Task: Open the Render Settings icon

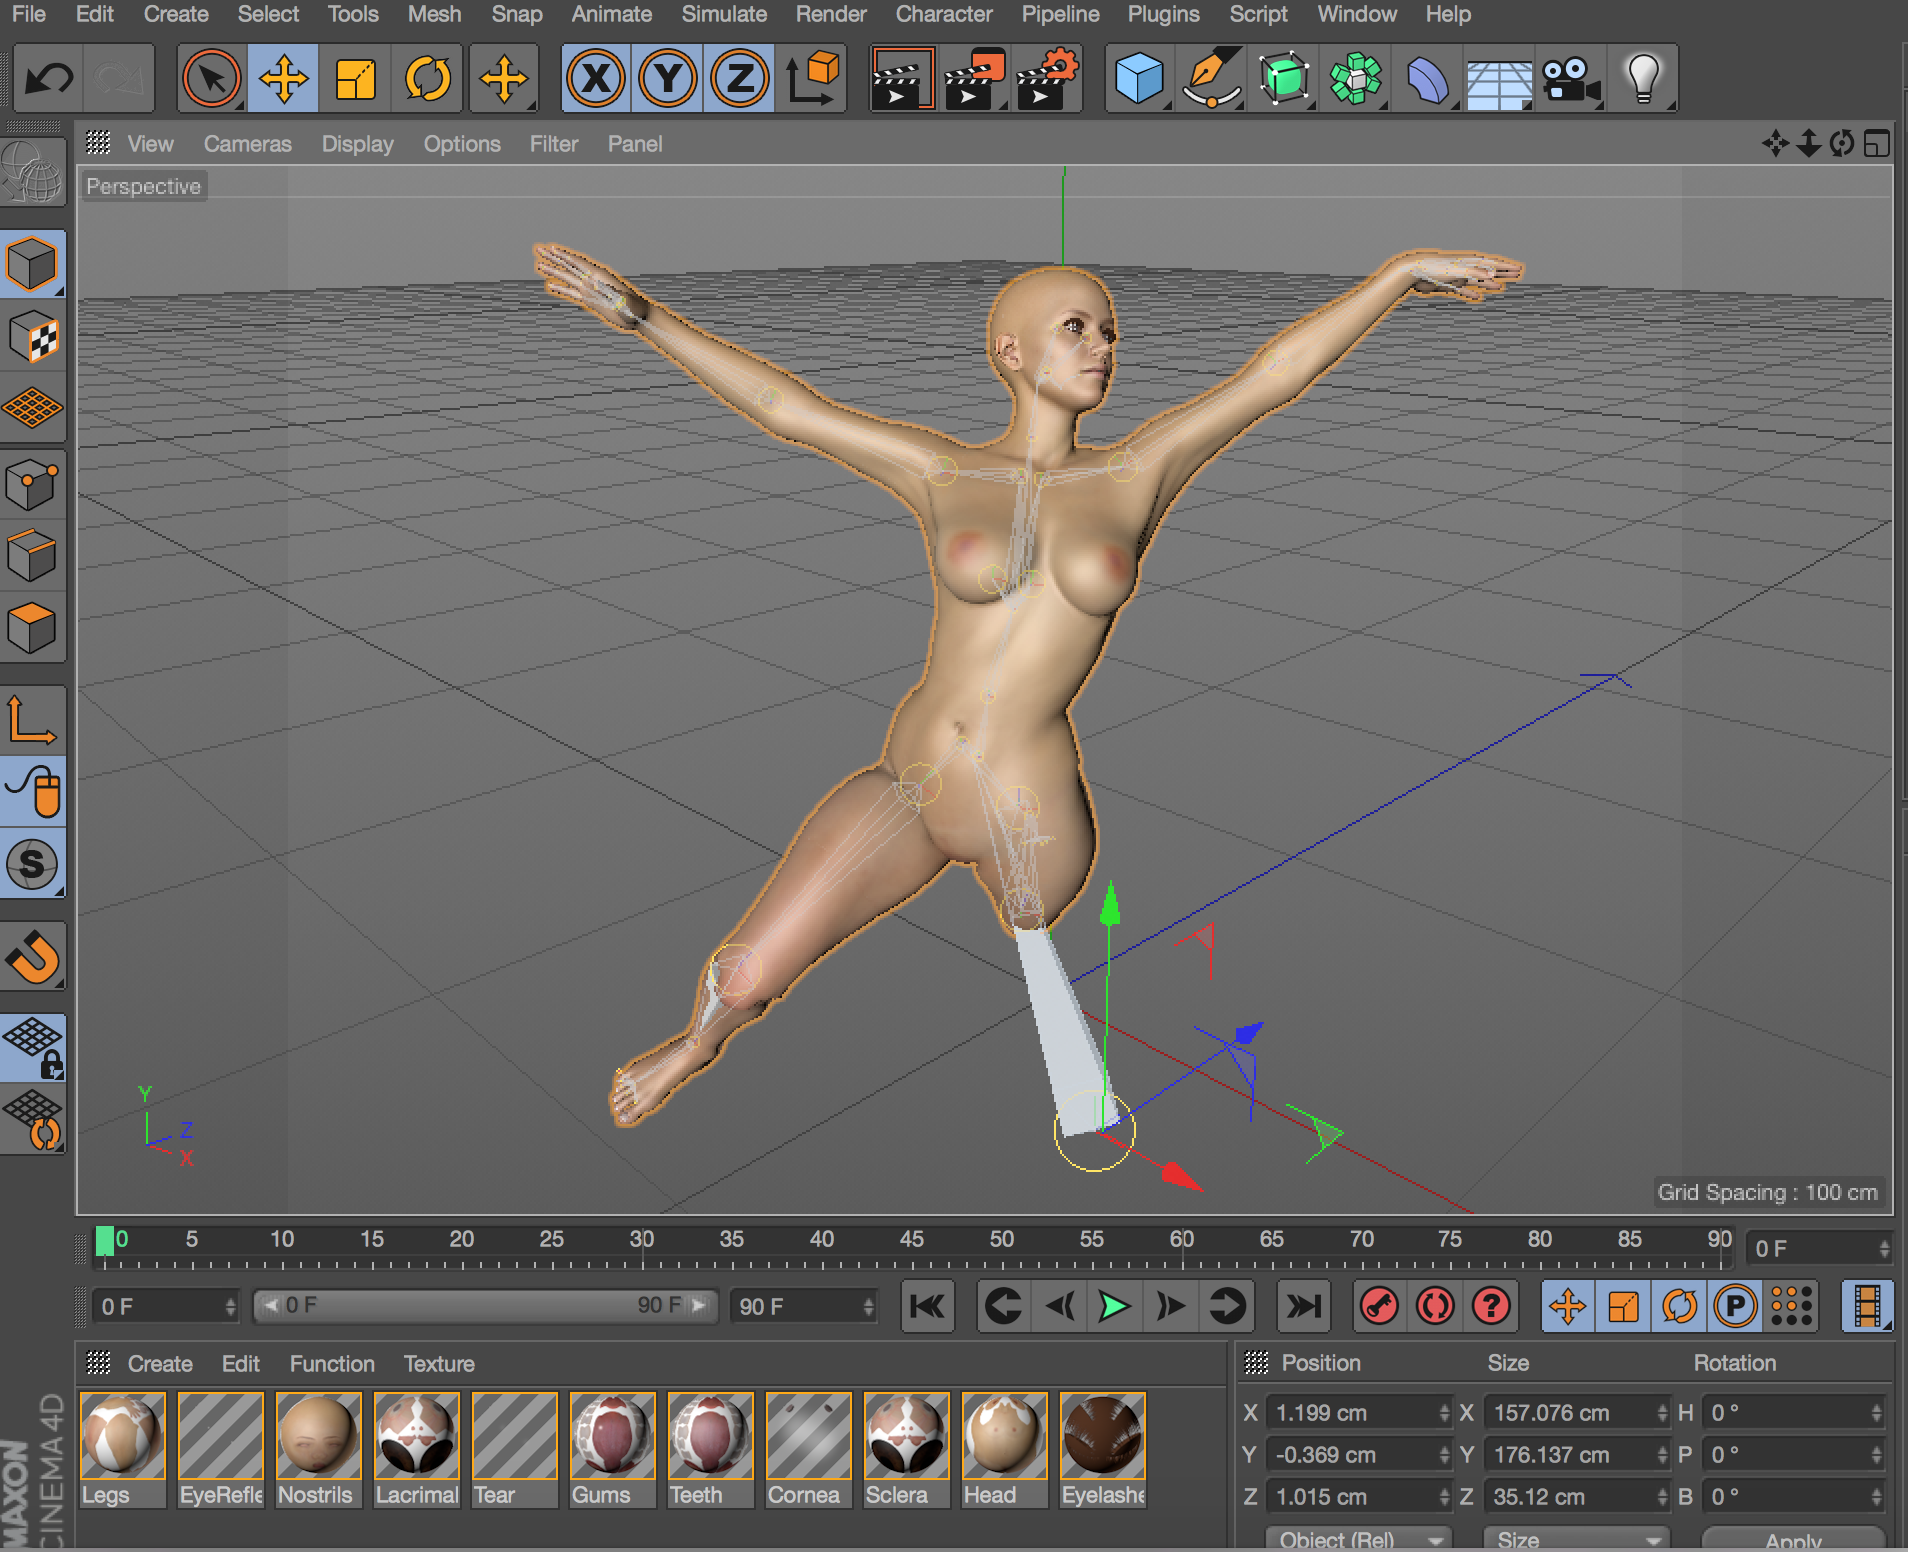Action: click(x=1047, y=78)
